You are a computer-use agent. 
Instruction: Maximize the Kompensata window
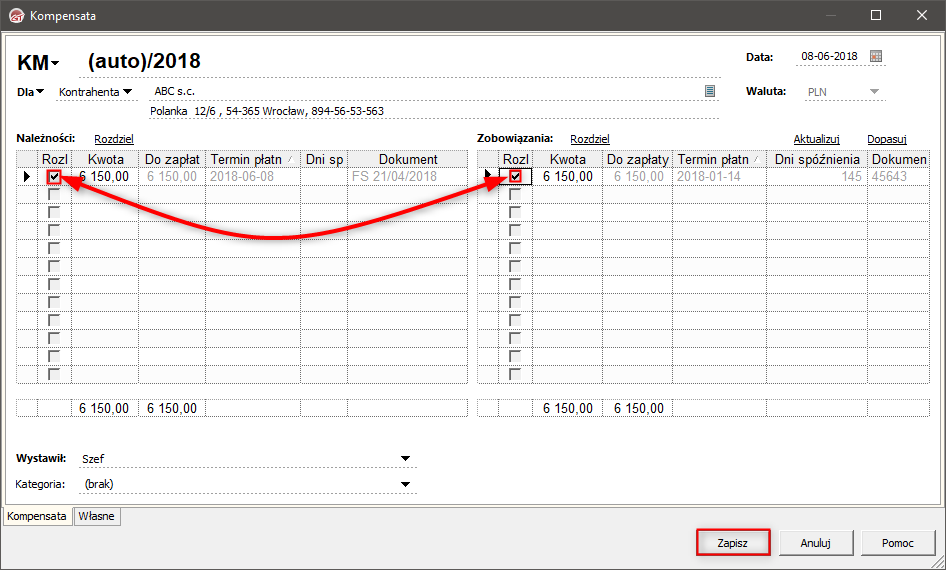[876, 15]
